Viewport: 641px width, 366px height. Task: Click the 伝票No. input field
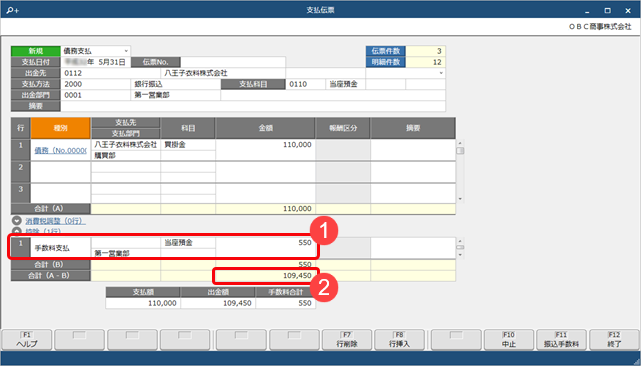click(233, 62)
